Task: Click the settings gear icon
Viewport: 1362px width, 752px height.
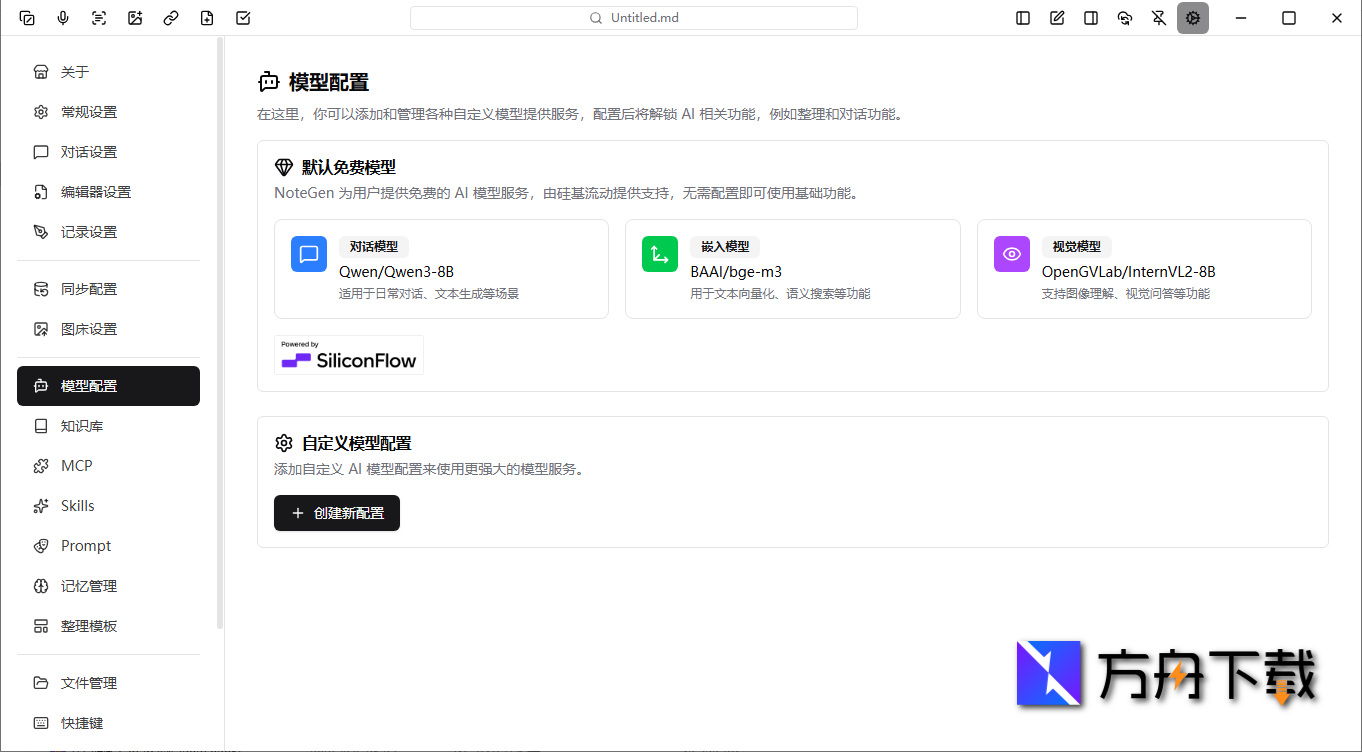Action: point(1192,17)
